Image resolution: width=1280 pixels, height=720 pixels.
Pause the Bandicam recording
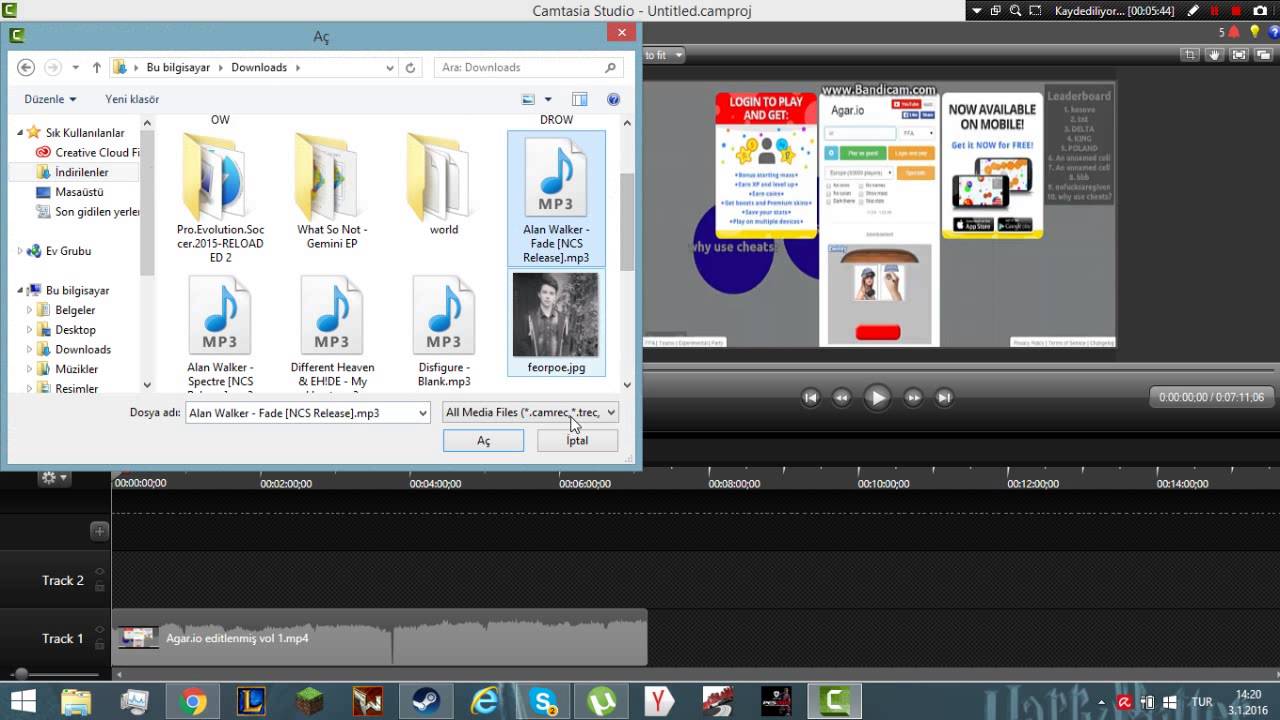(x=1215, y=11)
